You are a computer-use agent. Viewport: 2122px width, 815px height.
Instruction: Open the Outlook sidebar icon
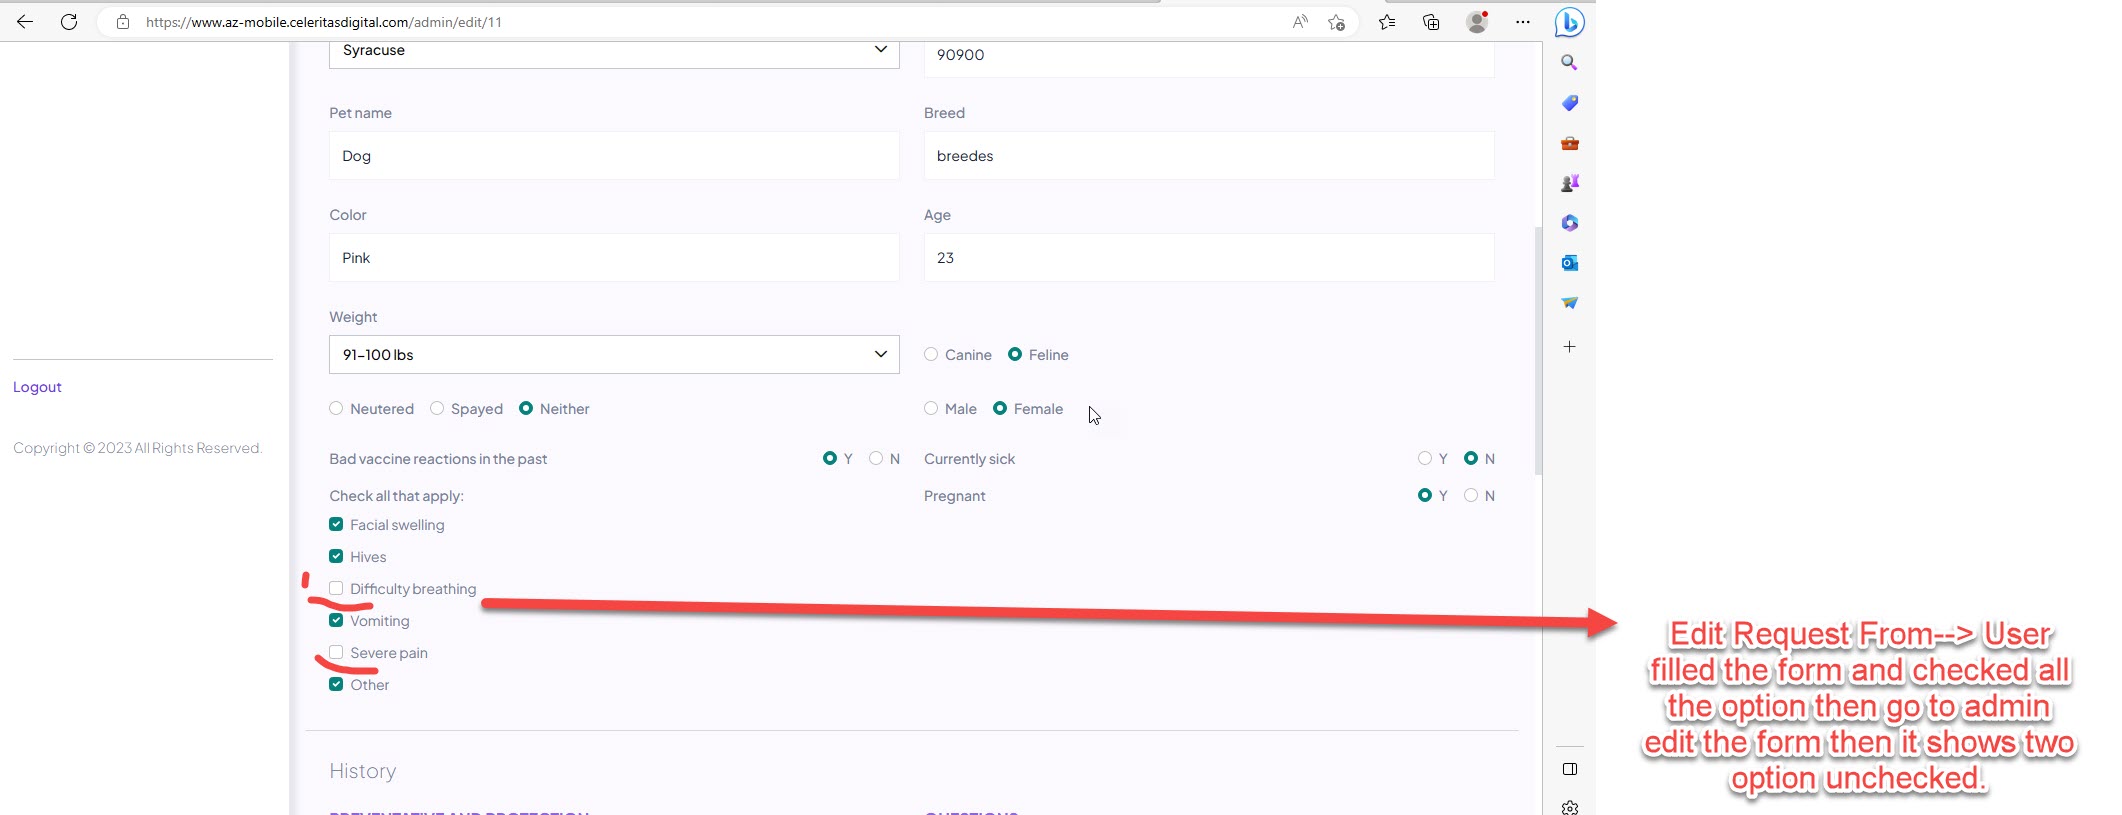click(x=1569, y=263)
